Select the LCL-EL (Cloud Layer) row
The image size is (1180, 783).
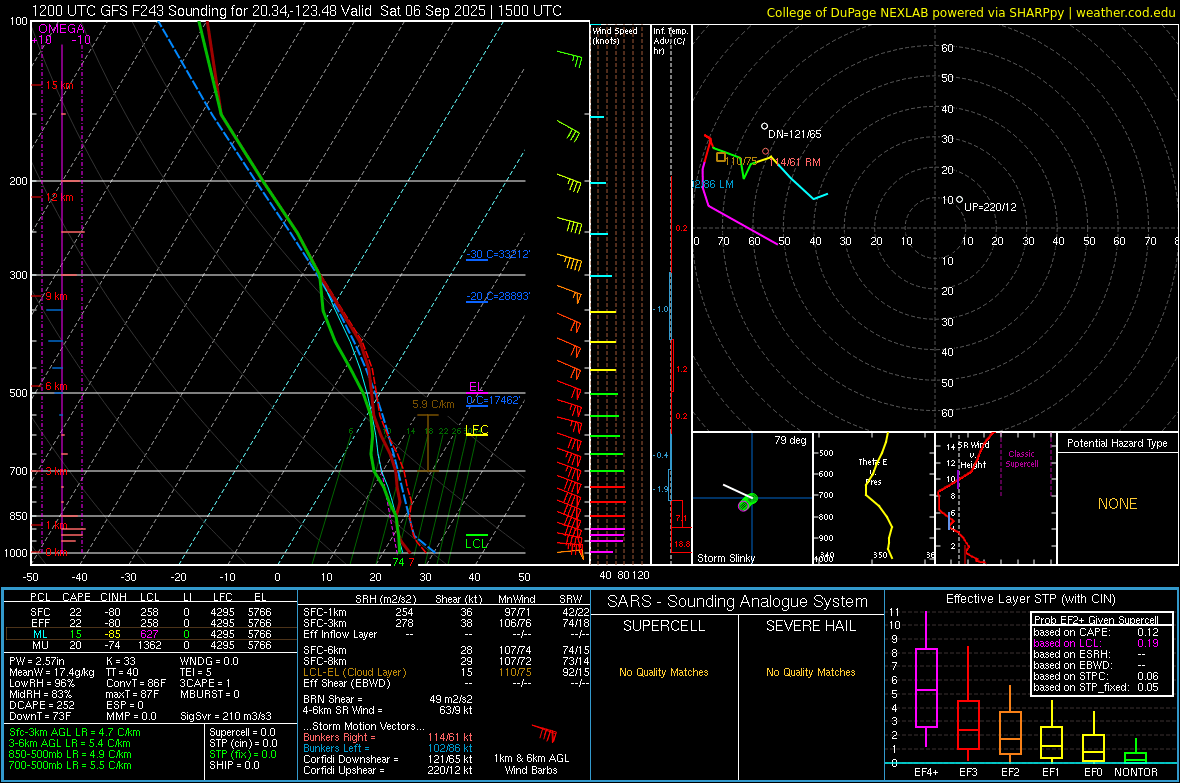(x=446, y=672)
